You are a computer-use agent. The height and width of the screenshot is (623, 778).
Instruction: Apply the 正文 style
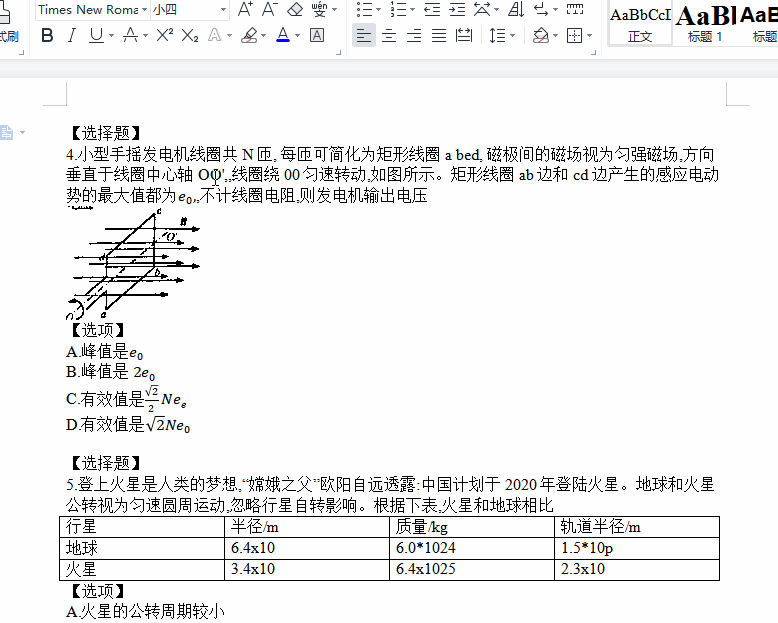click(640, 24)
